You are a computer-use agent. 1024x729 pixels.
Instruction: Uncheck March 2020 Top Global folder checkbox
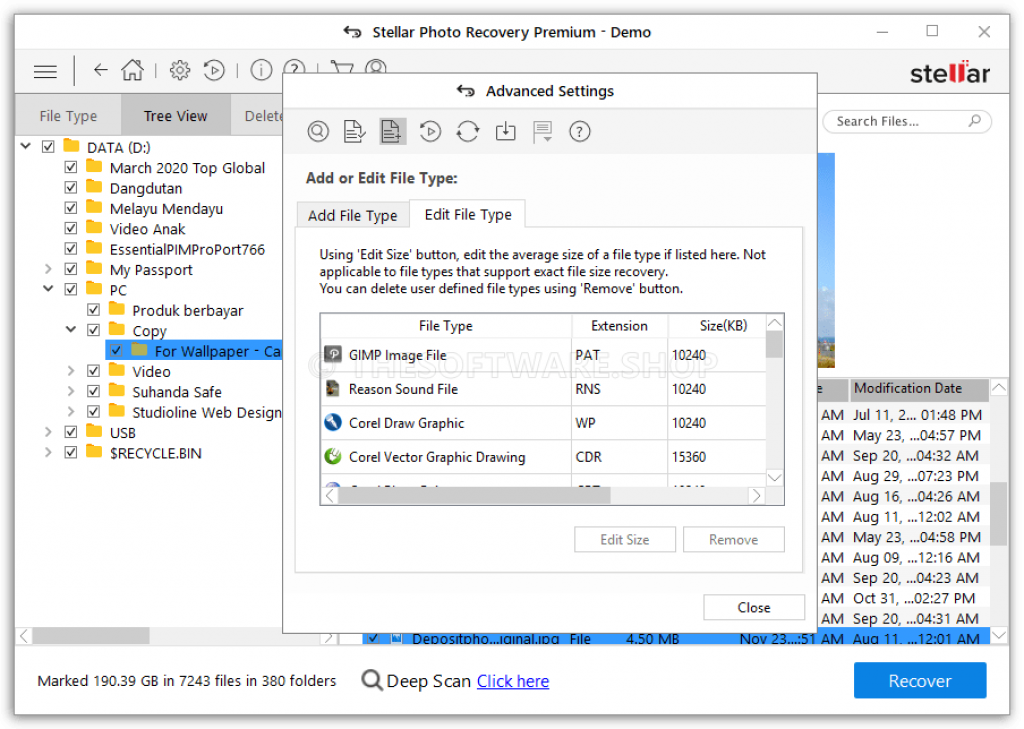click(x=71, y=167)
